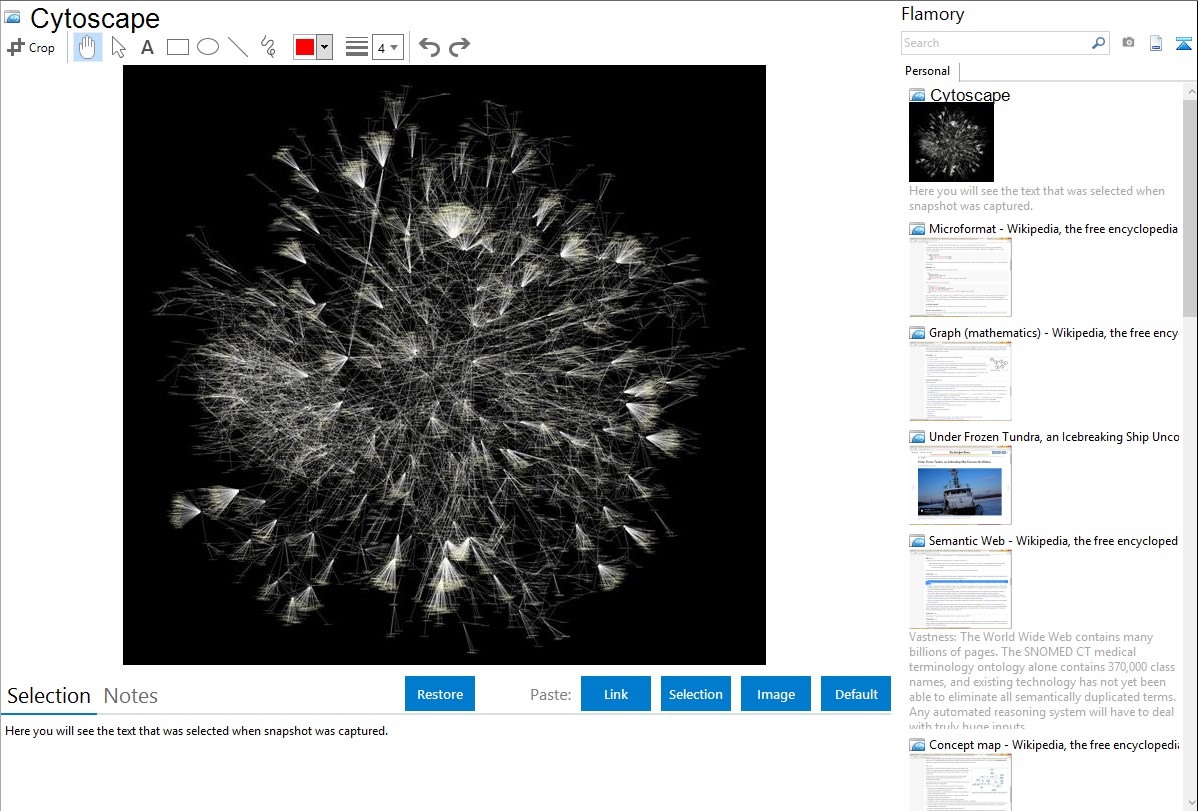Image resolution: width=1198 pixels, height=811 pixels.
Task: Open the color picker dropdown arrow
Action: (x=324, y=47)
